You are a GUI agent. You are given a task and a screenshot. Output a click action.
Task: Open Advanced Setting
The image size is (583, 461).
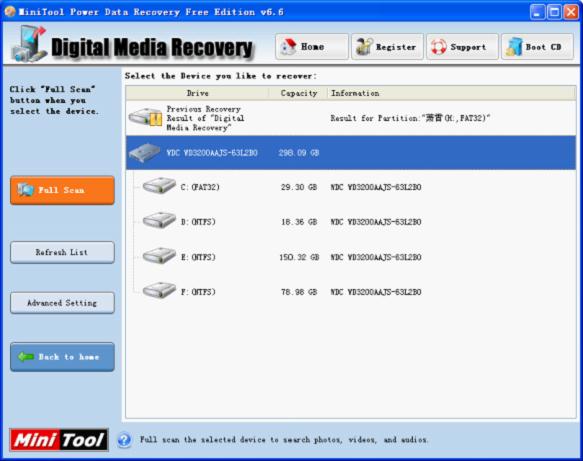[x=62, y=303]
